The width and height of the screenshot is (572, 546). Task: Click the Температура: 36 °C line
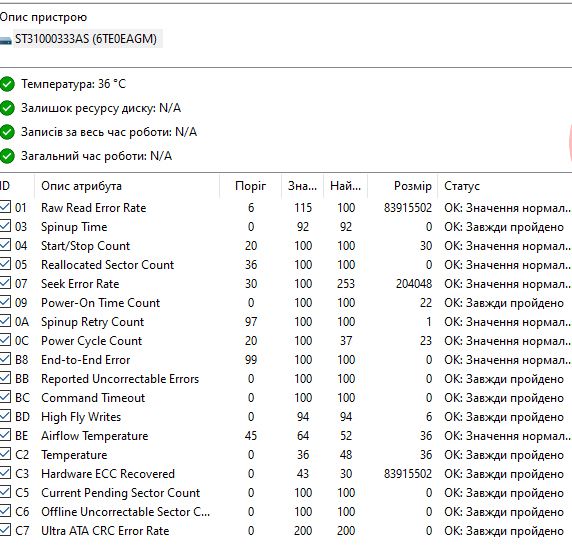click(x=73, y=84)
